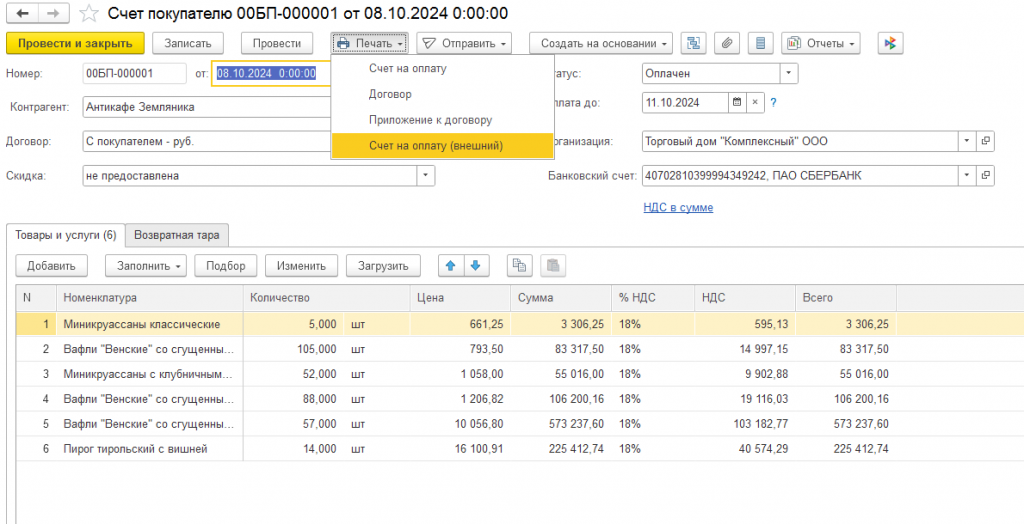
Task: Click the Загрузить button
Action: tap(383, 265)
